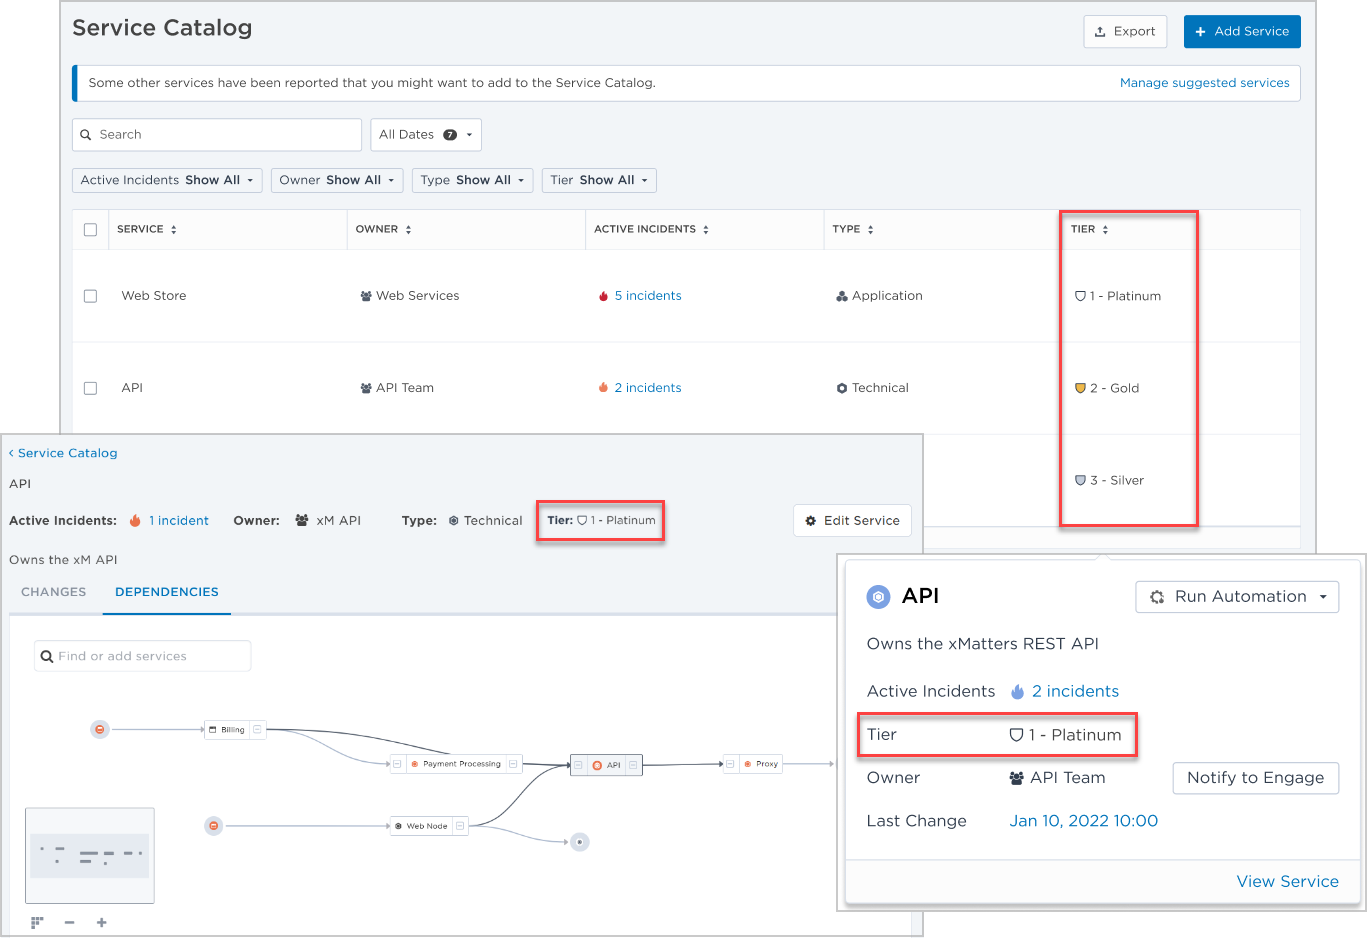This screenshot has height=938, width=1367.
Task: Open the Active Incidents filter dropdown
Action: click(x=167, y=181)
